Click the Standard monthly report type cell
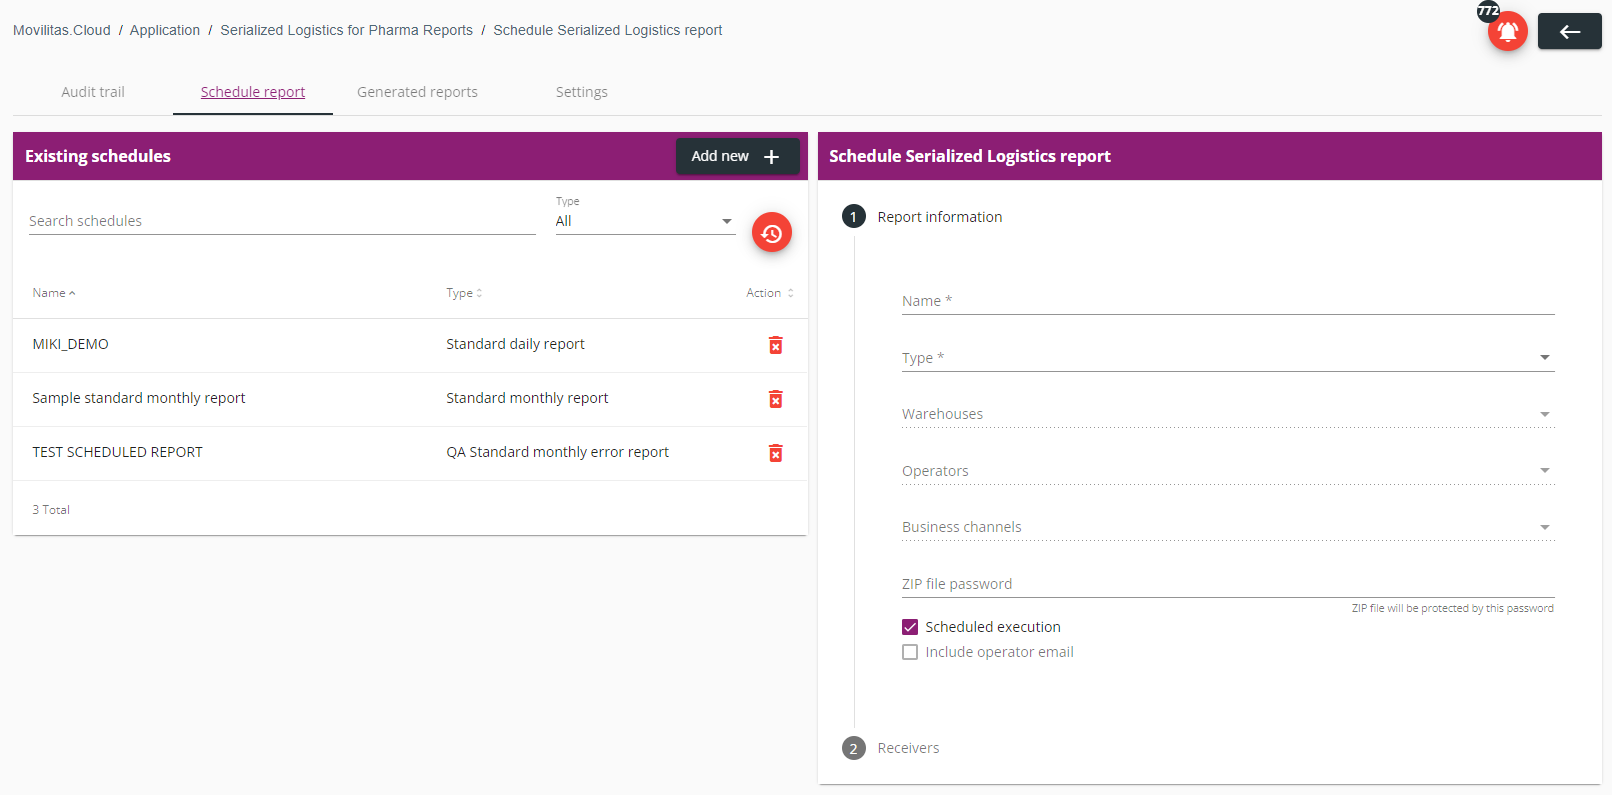This screenshot has width=1612, height=795. [x=527, y=398]
